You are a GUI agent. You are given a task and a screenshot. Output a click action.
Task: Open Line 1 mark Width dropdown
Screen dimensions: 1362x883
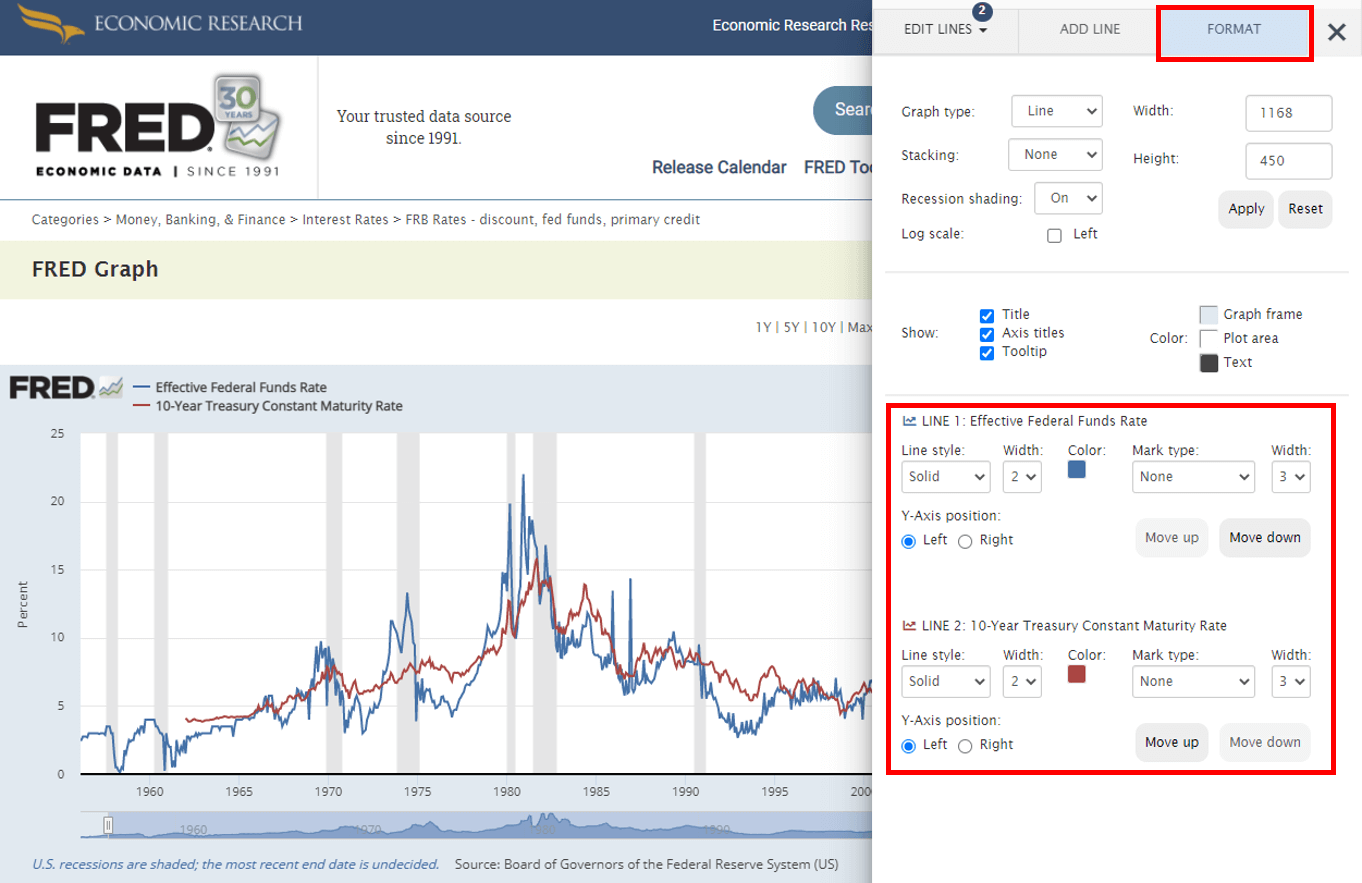[x=1290, y=477]
